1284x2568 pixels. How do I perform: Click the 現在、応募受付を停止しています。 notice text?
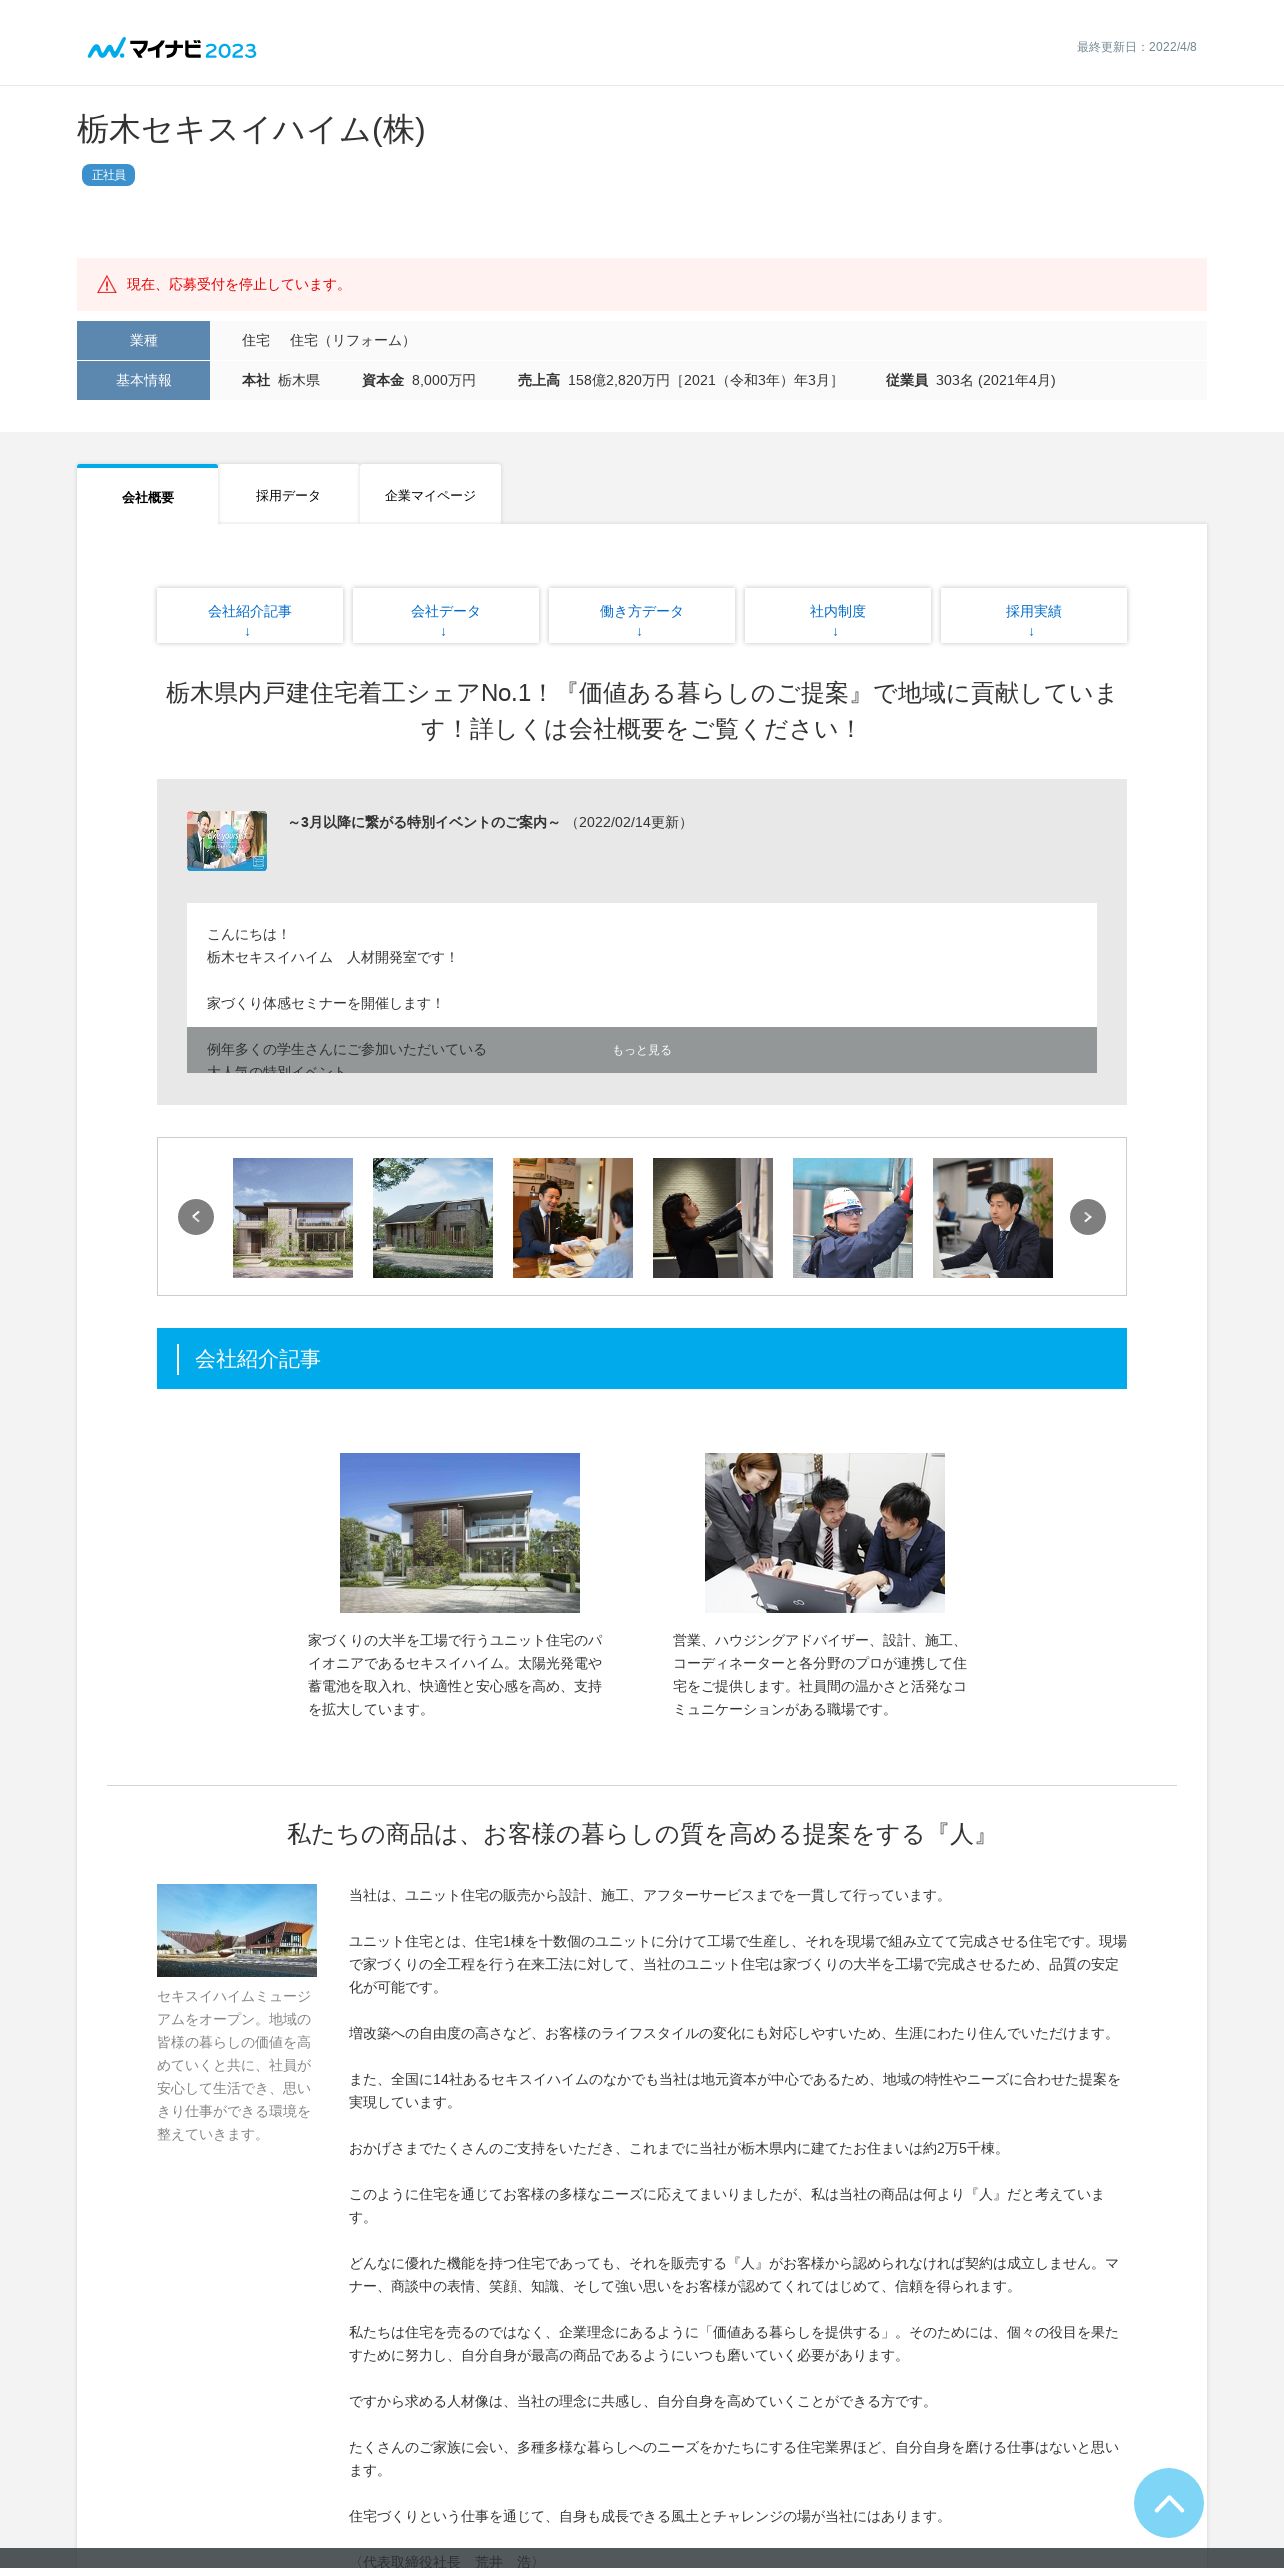tap(238, 285)
